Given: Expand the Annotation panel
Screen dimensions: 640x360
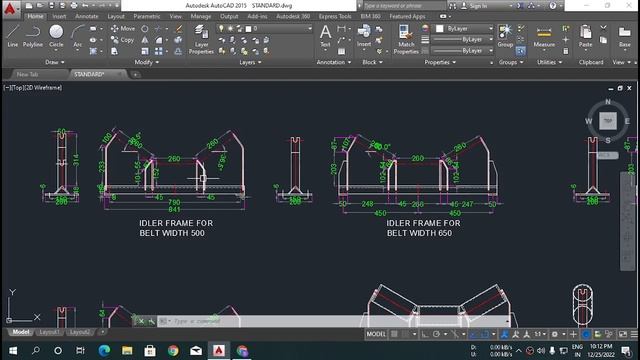Looking at the screenshot, I should [x=333, y=62].
